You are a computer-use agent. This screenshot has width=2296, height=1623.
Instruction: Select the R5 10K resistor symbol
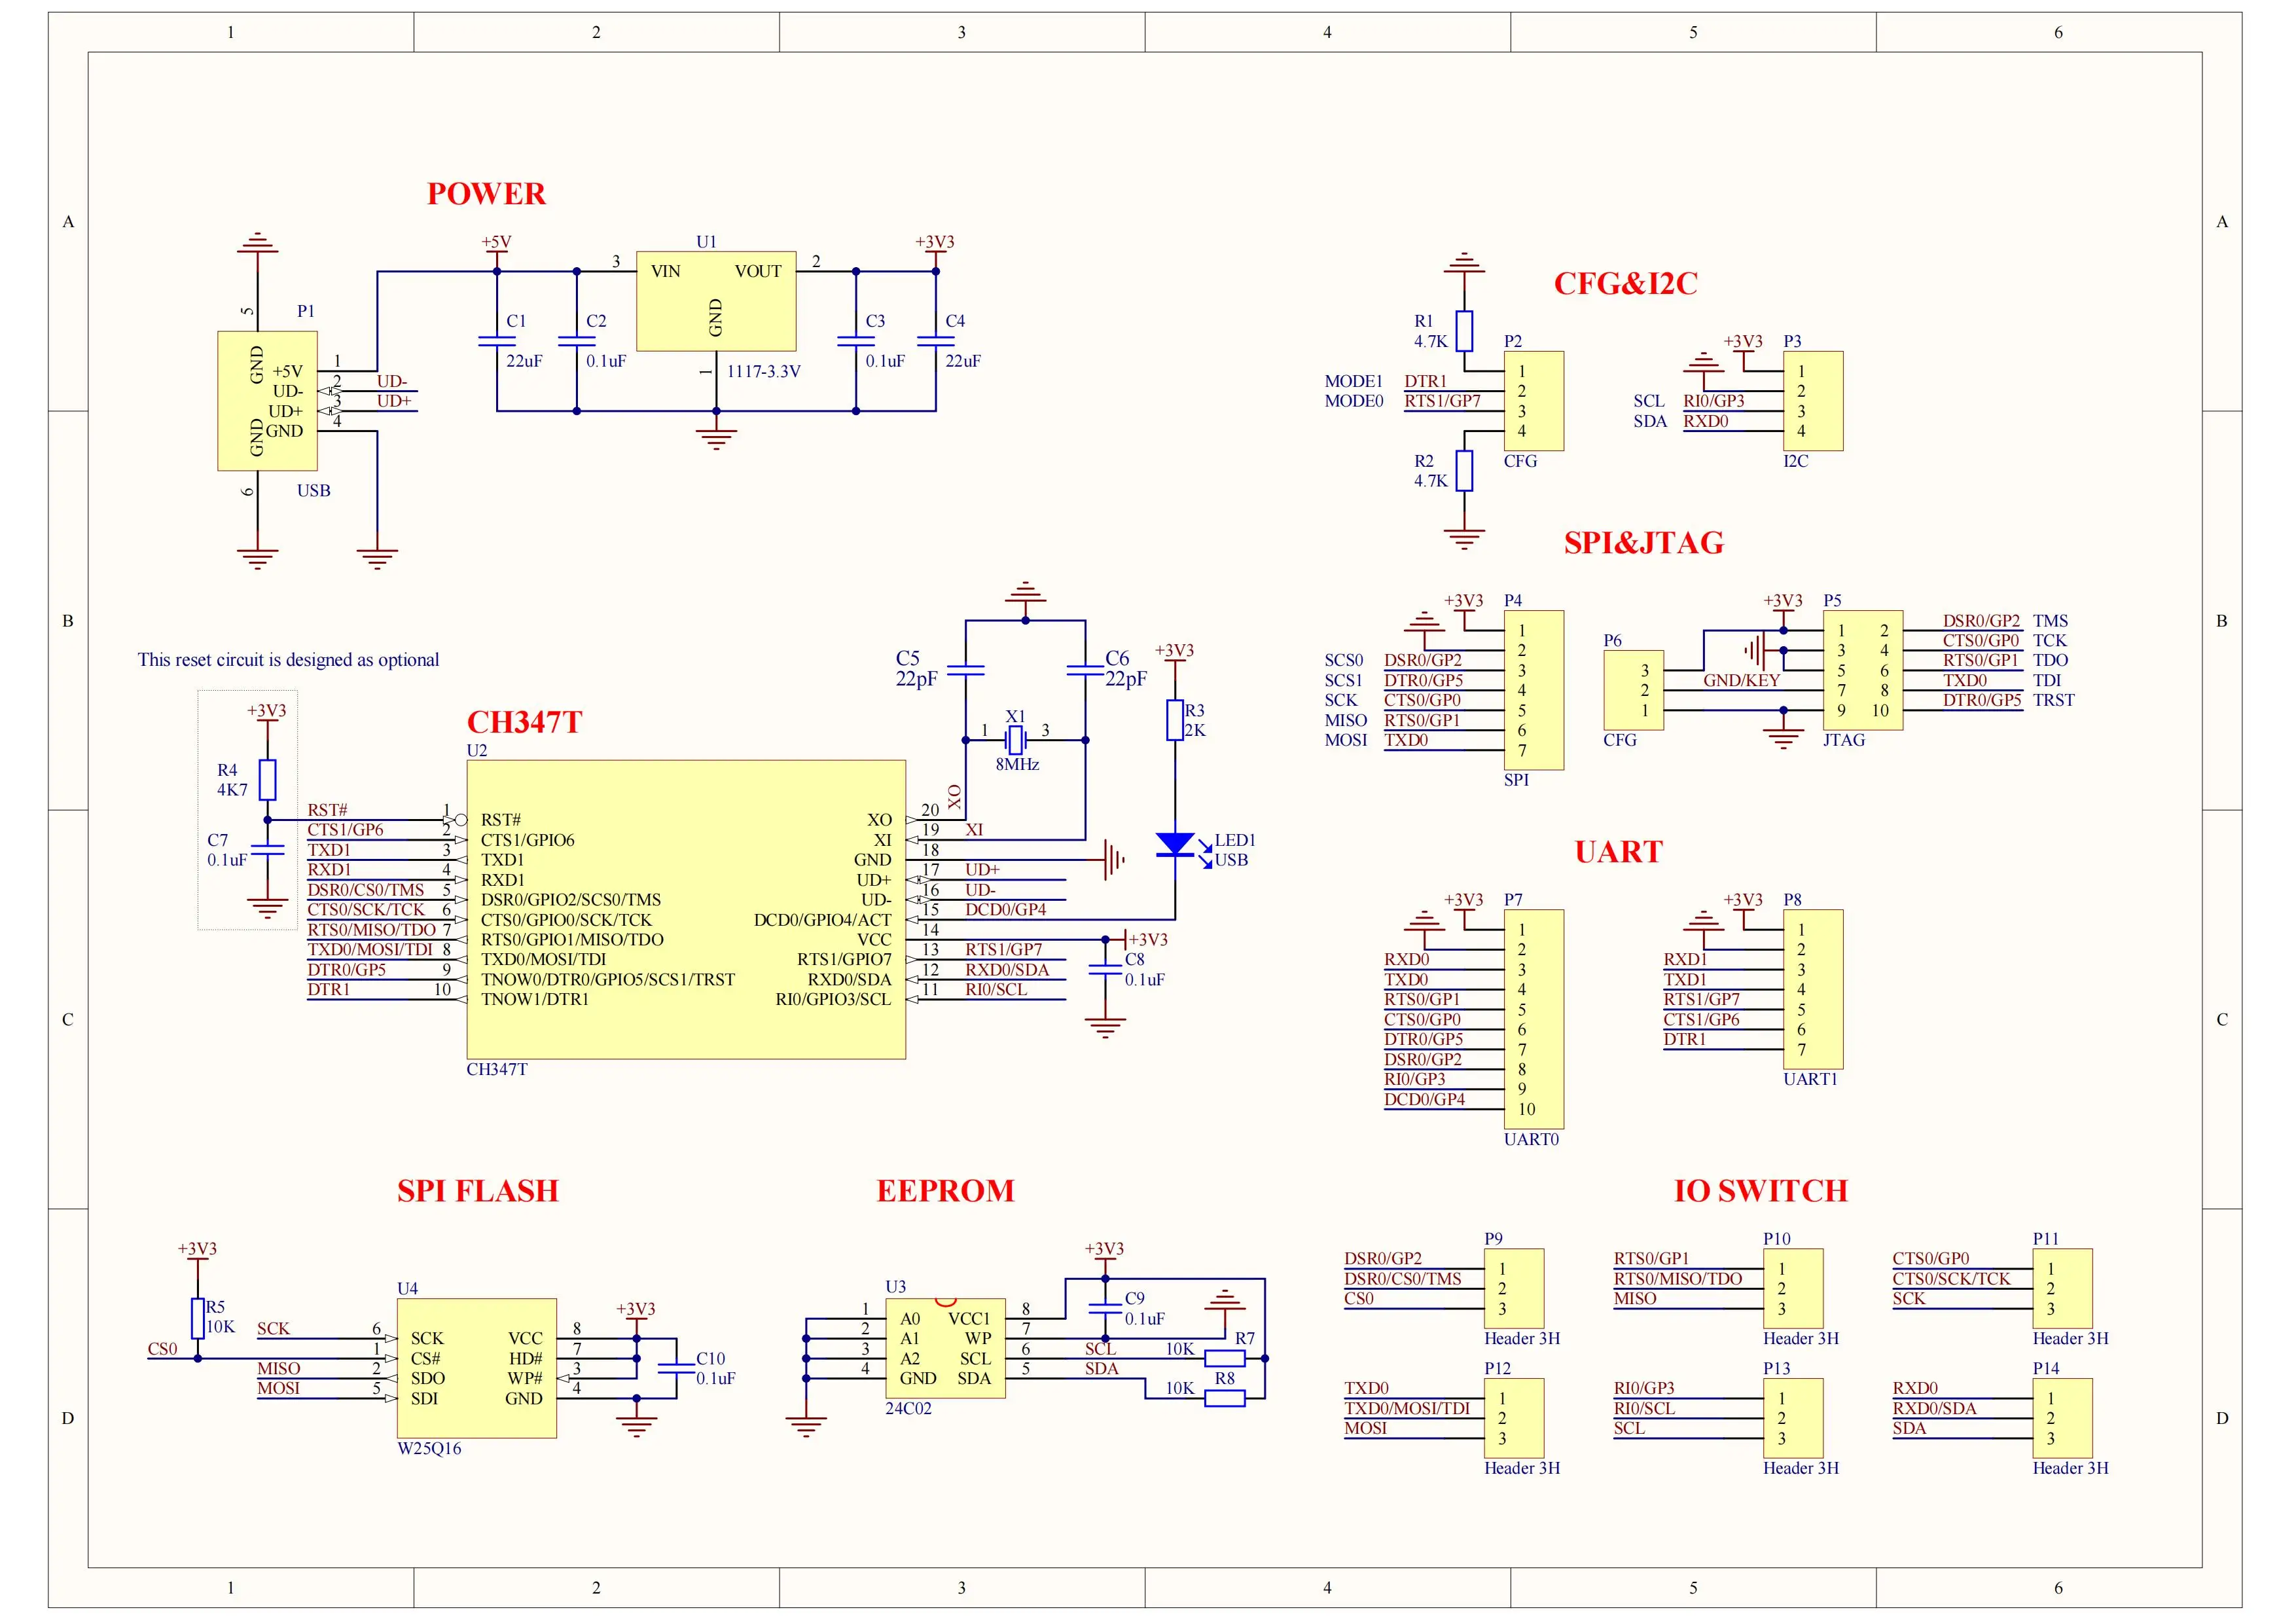click(x=198, y=1318)
